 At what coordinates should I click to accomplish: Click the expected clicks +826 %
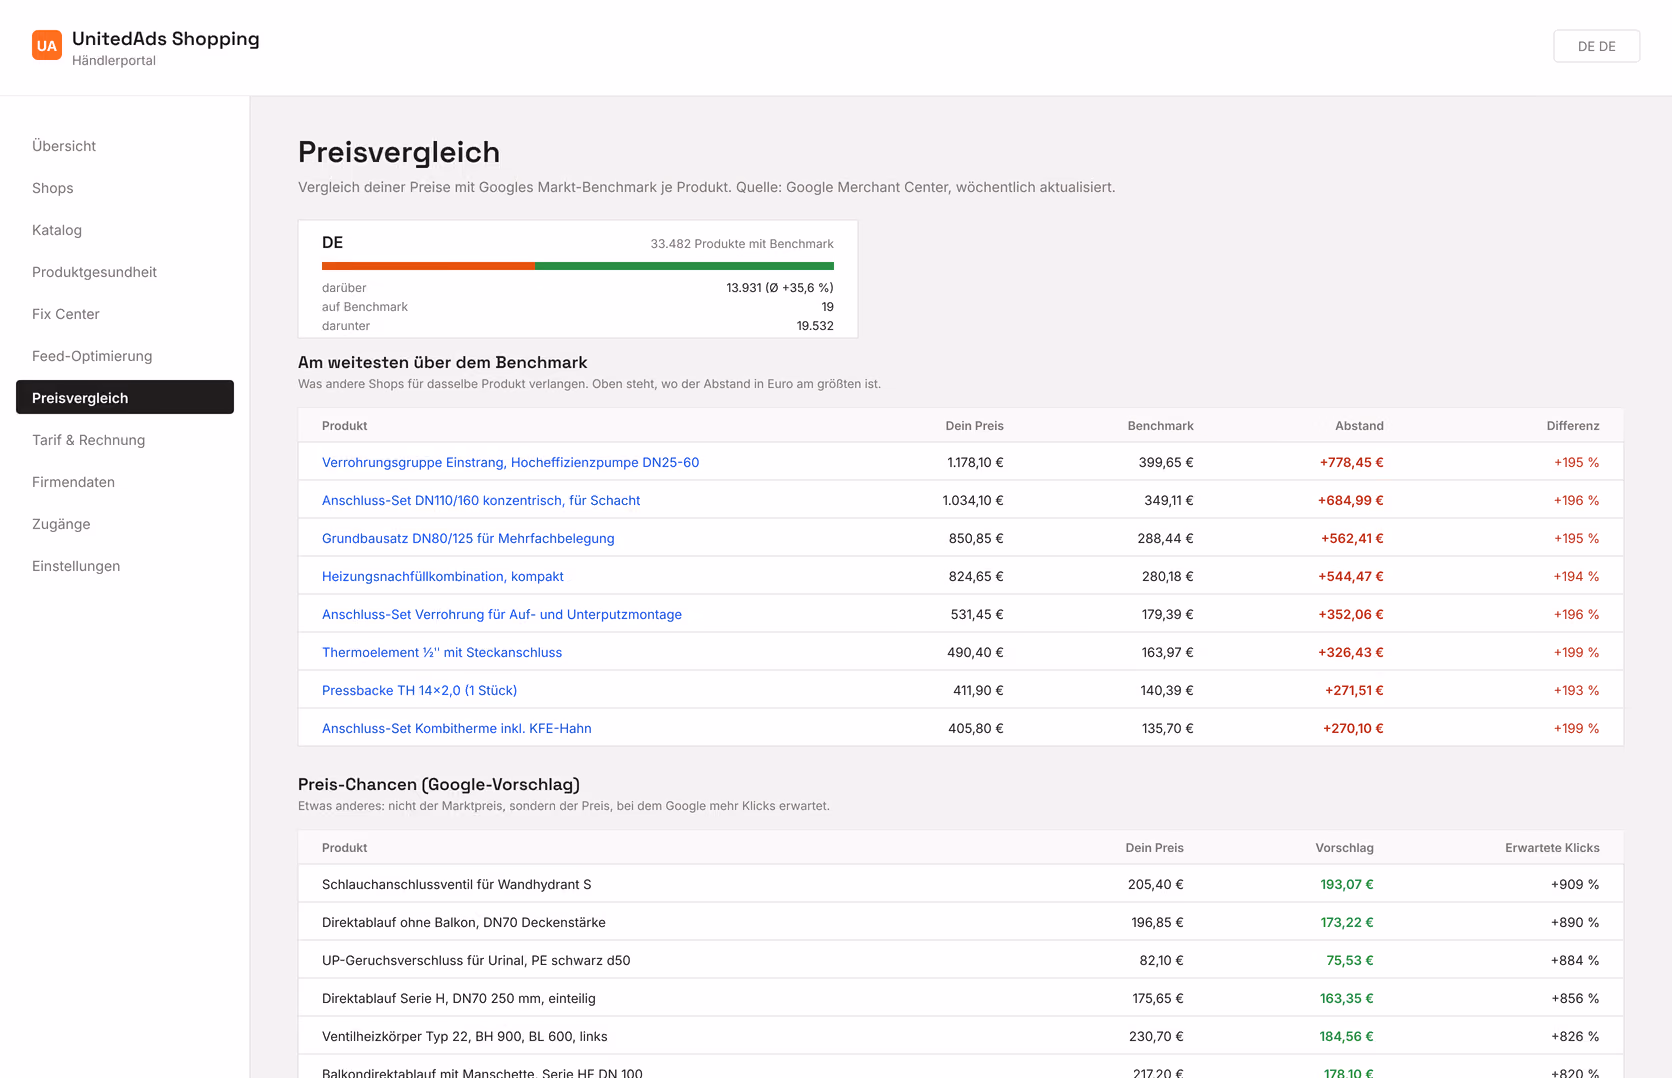point(1575,1036)
